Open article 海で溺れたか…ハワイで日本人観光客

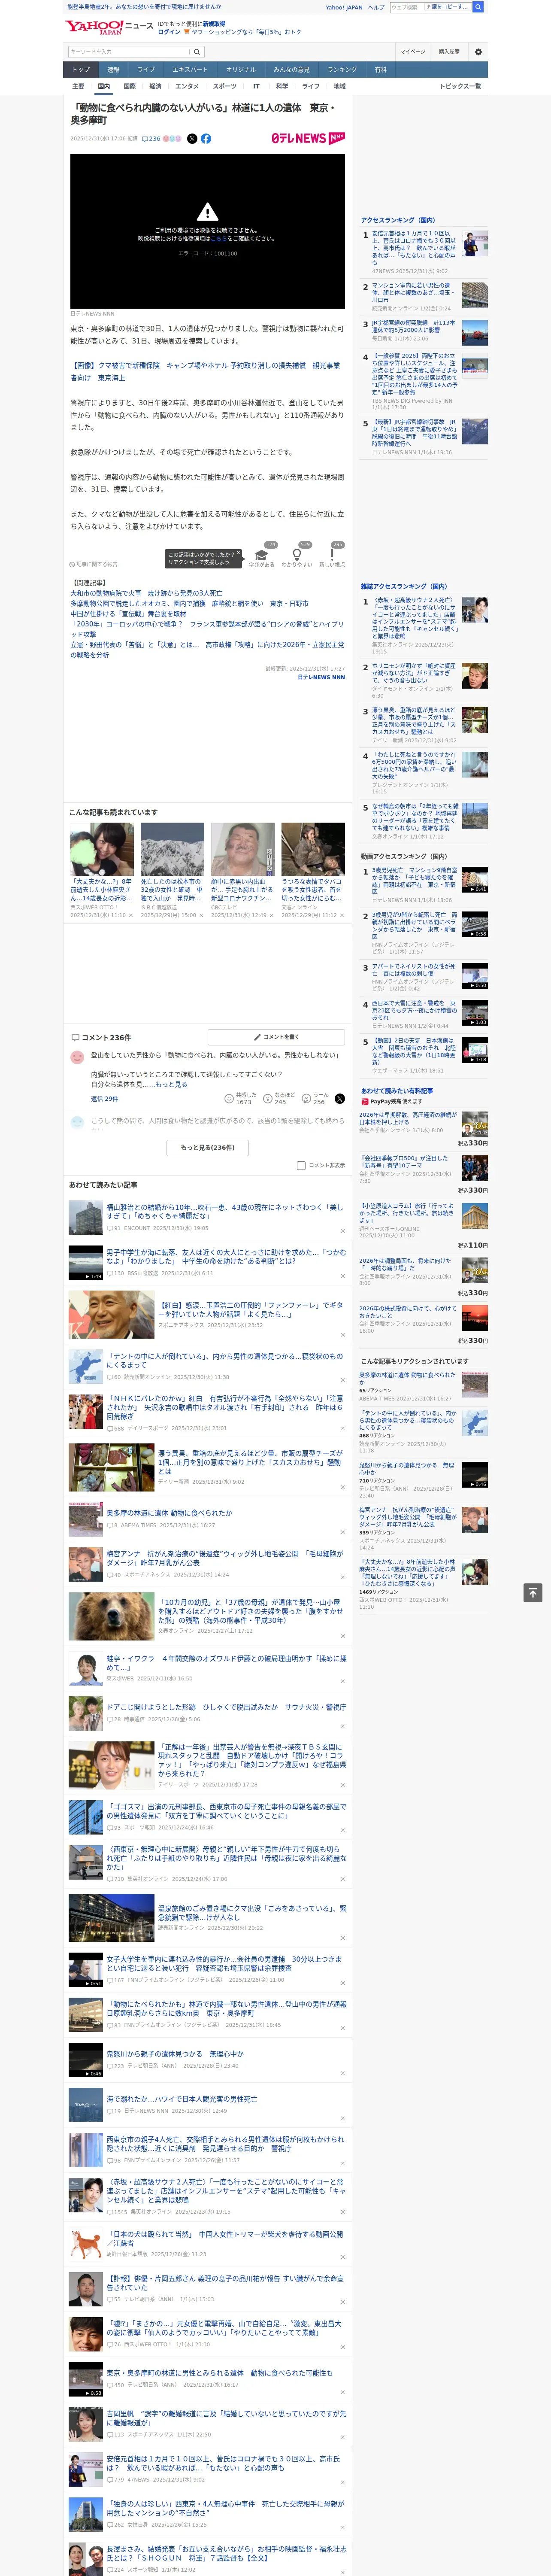(x=182, y=2099)
